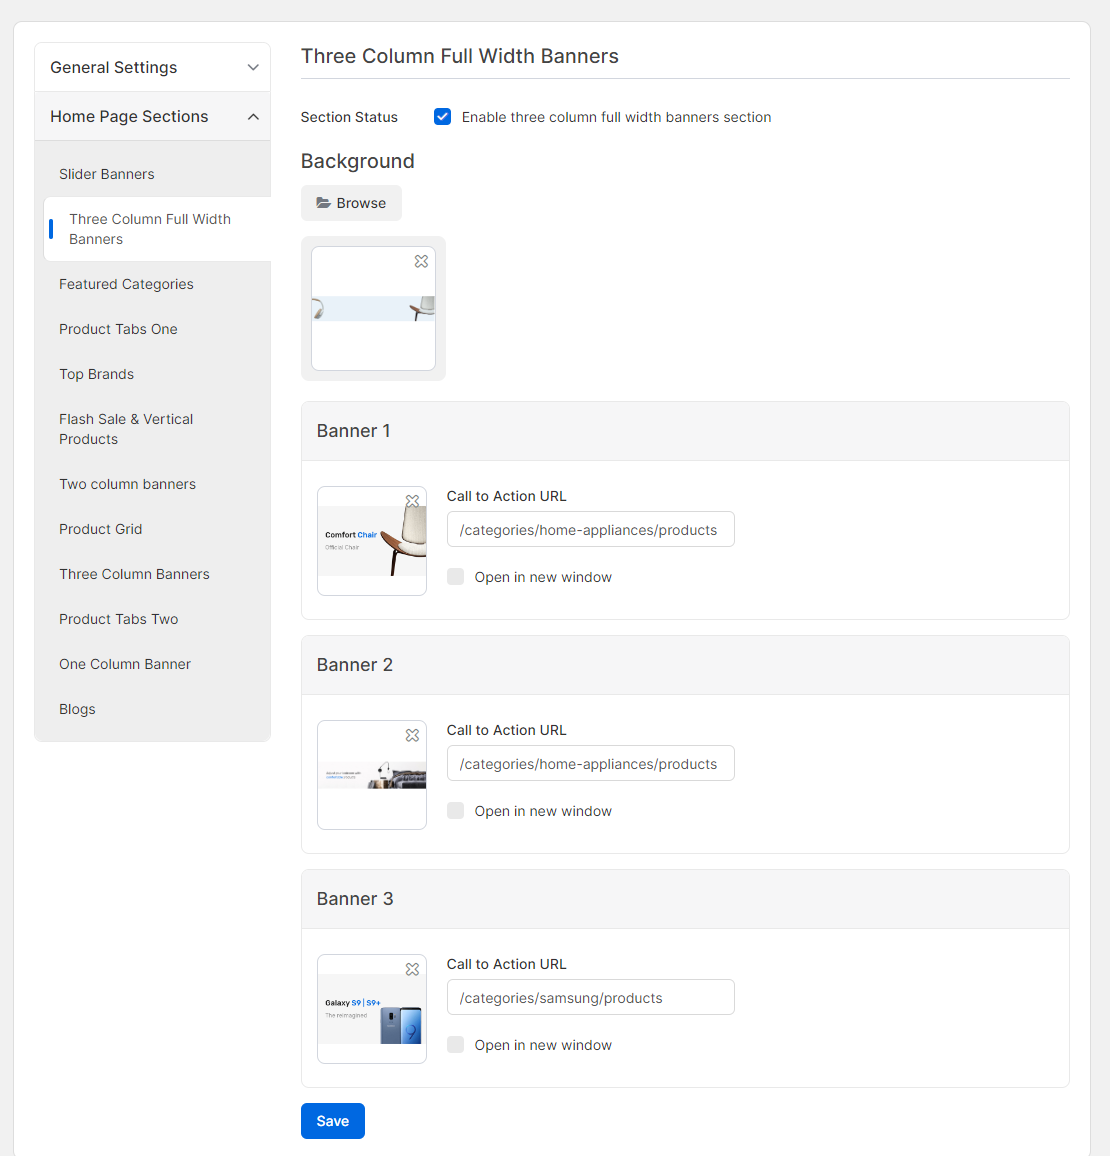1110x1156 pixels.
Task: Check open in new window for Banner 3
Action: point(456,1045)
